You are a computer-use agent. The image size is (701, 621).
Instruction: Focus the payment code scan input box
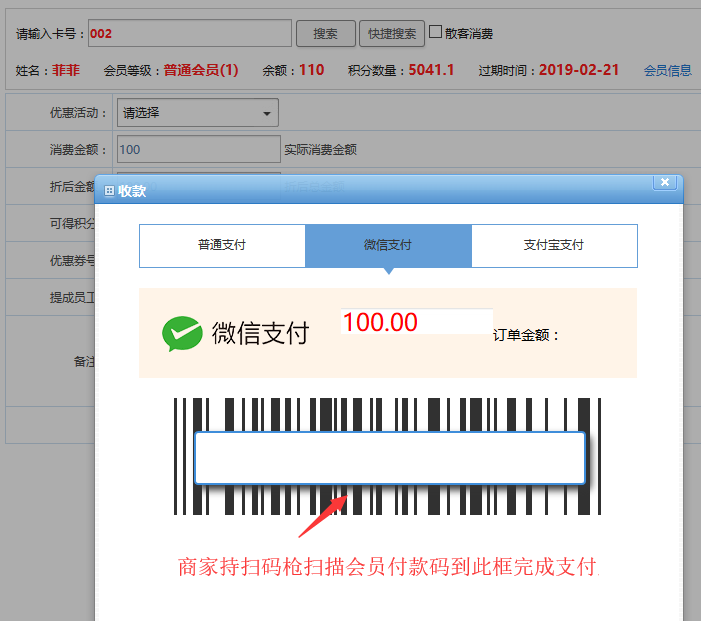[390, 458]
